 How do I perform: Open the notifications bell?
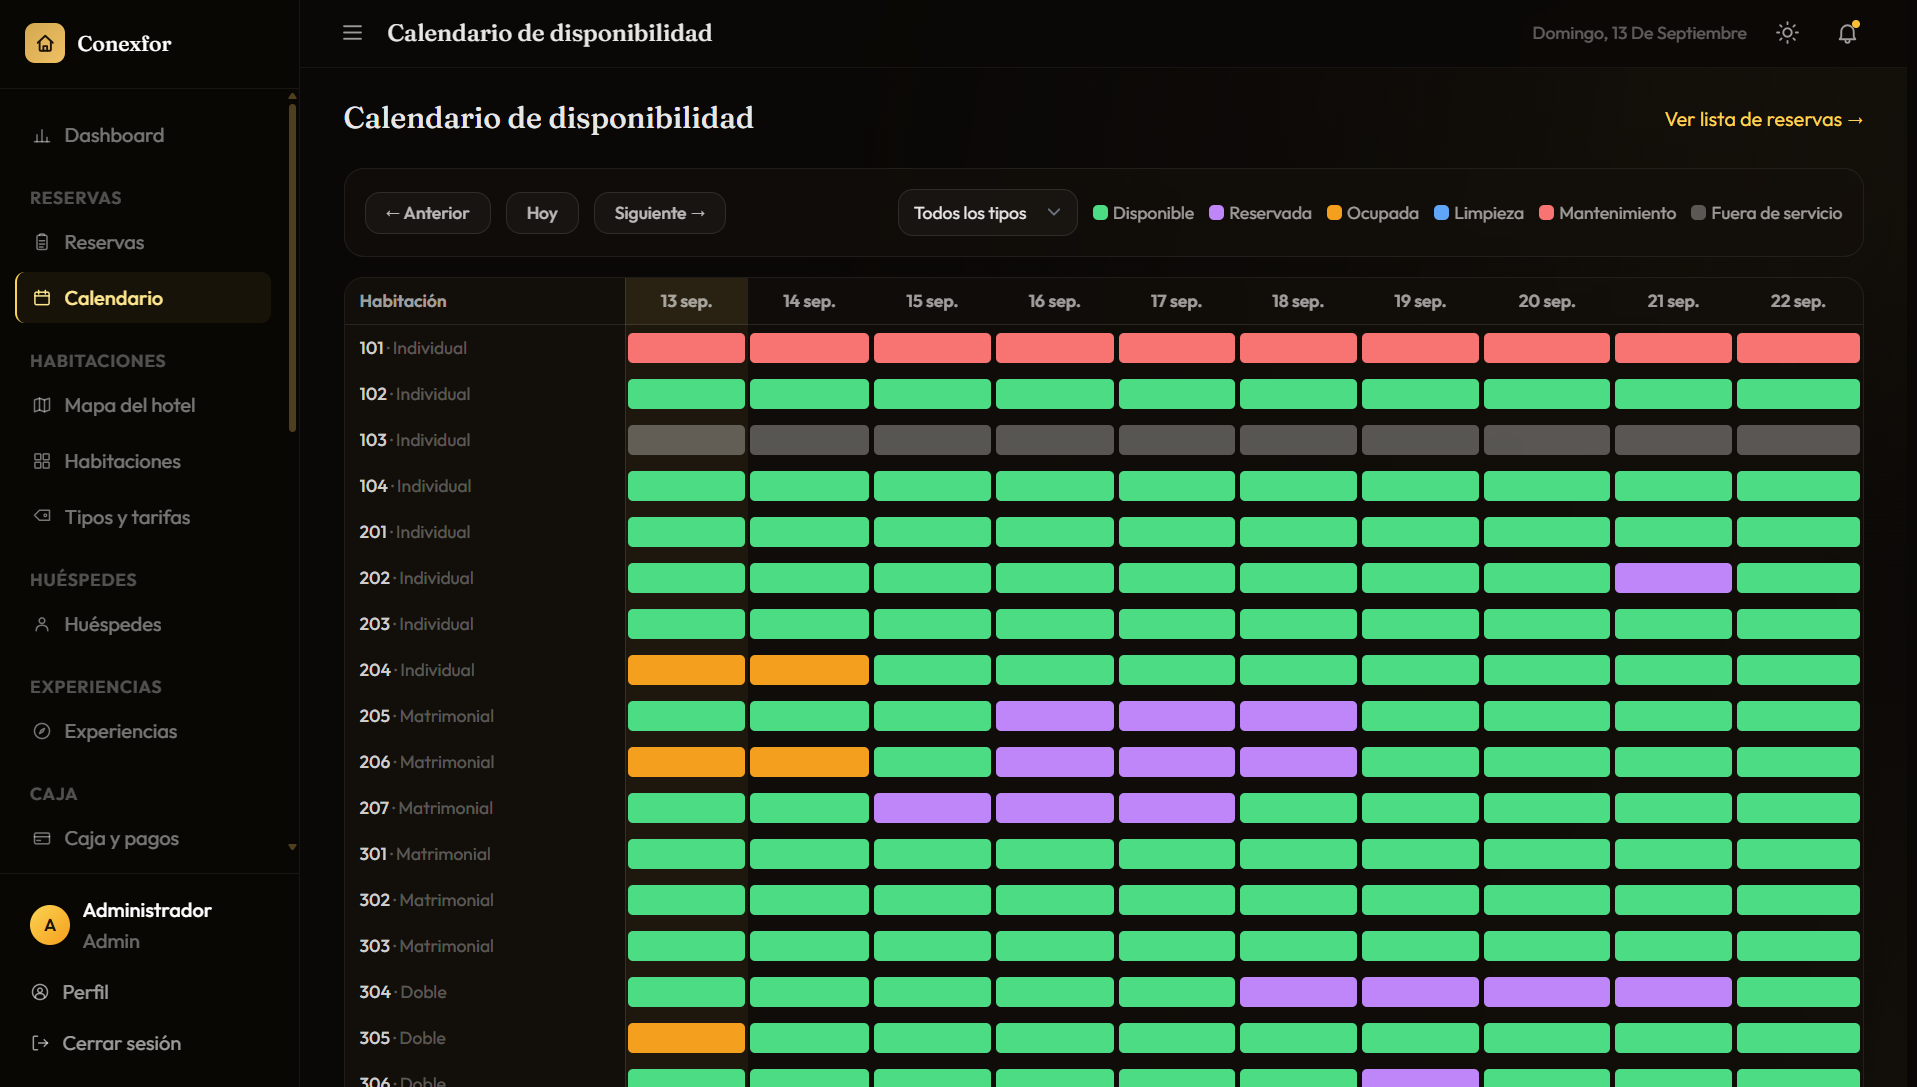[1847, 33]
